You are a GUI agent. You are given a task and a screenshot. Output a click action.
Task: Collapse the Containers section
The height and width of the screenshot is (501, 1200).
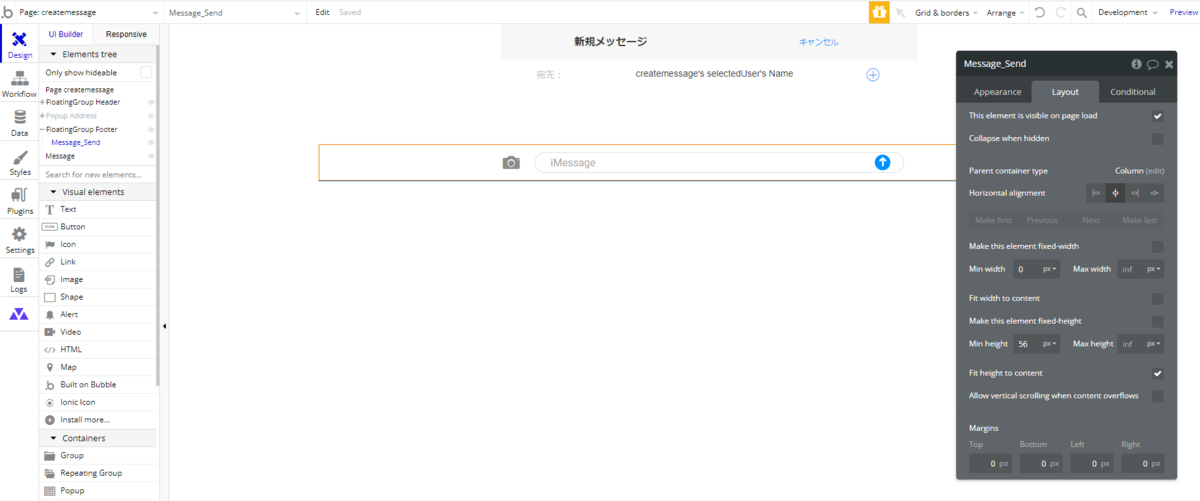pos(53,438)
